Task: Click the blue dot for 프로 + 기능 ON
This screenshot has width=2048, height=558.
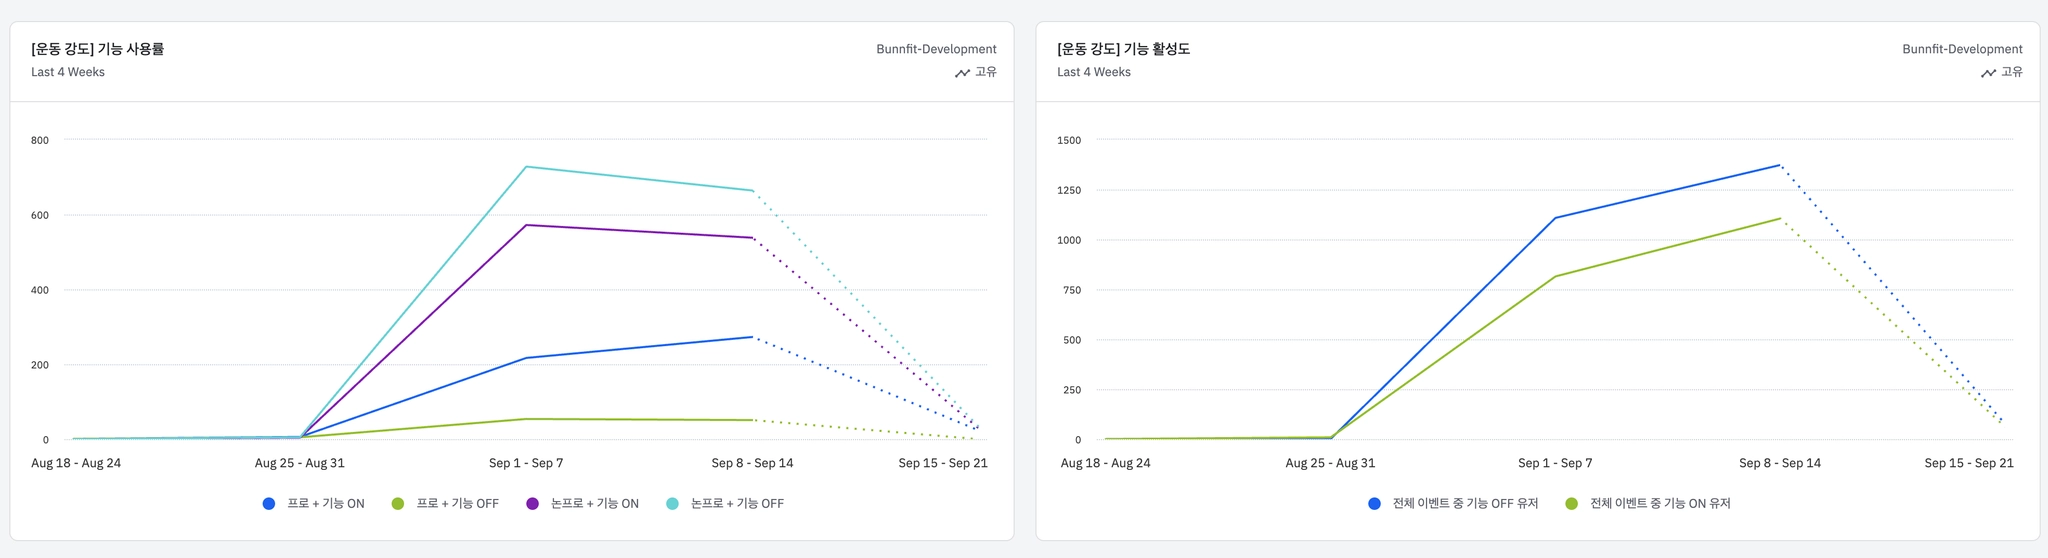Action: tap(269, 504)
